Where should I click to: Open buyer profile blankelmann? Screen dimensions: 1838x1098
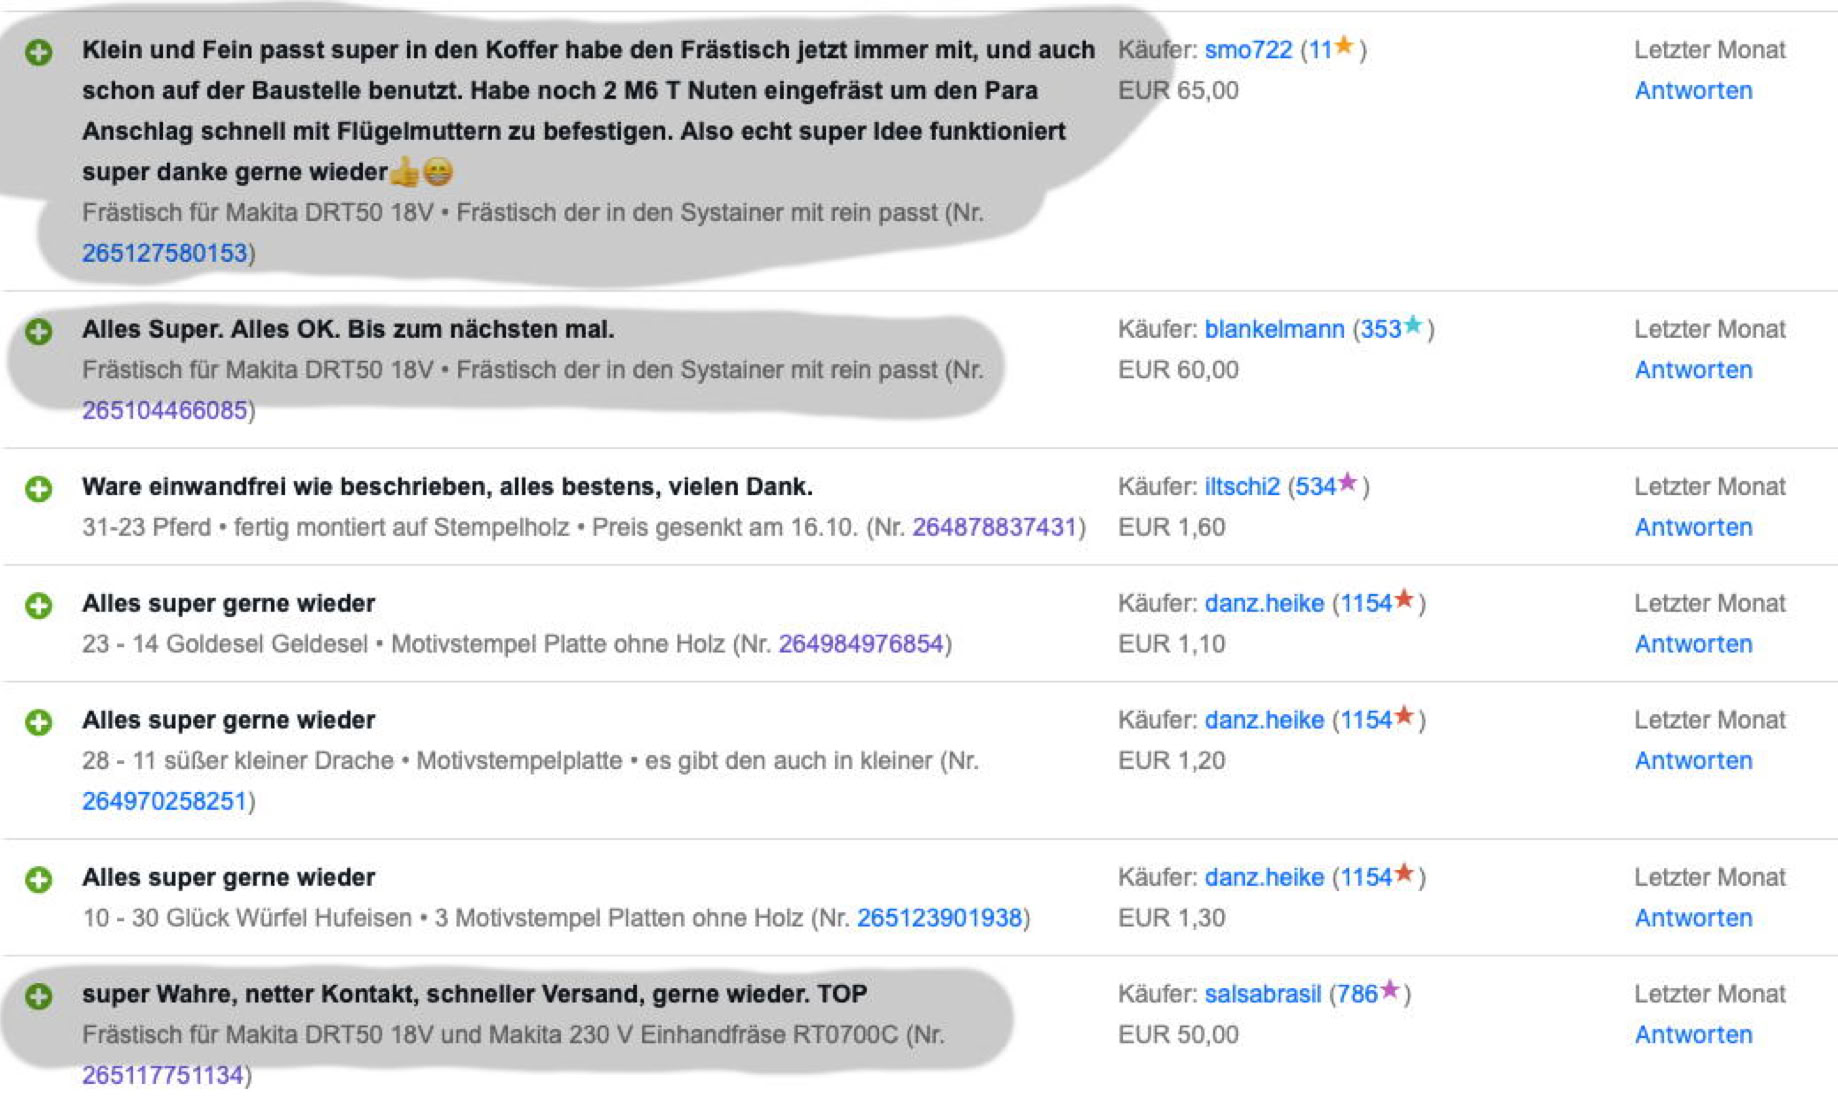point(1274,329)
